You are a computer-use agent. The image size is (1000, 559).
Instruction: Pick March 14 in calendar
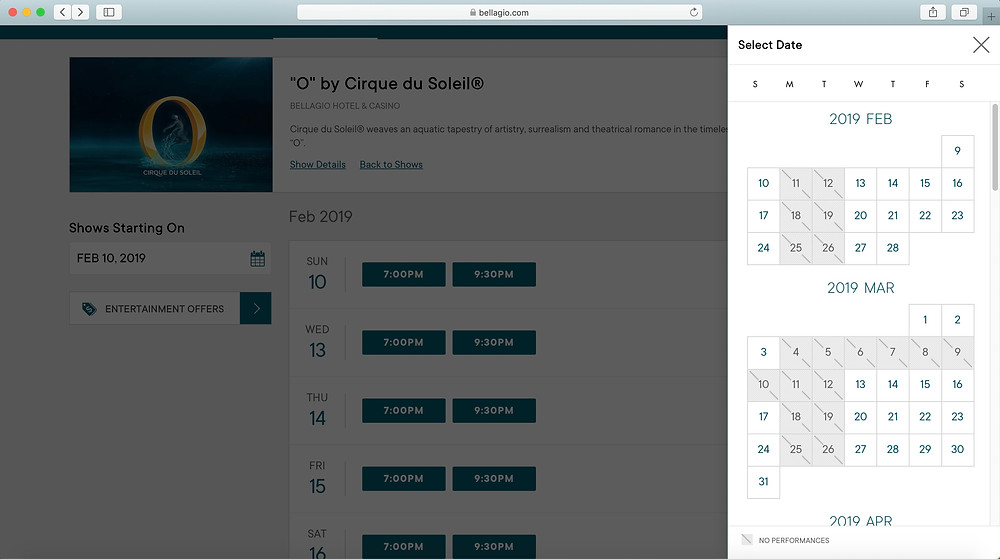893,384
